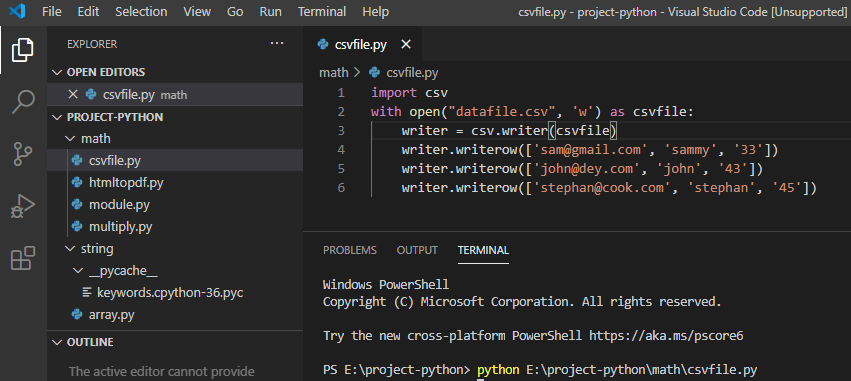Place cursor on csv.writer(csvfile) line

[x=510, y=131]
